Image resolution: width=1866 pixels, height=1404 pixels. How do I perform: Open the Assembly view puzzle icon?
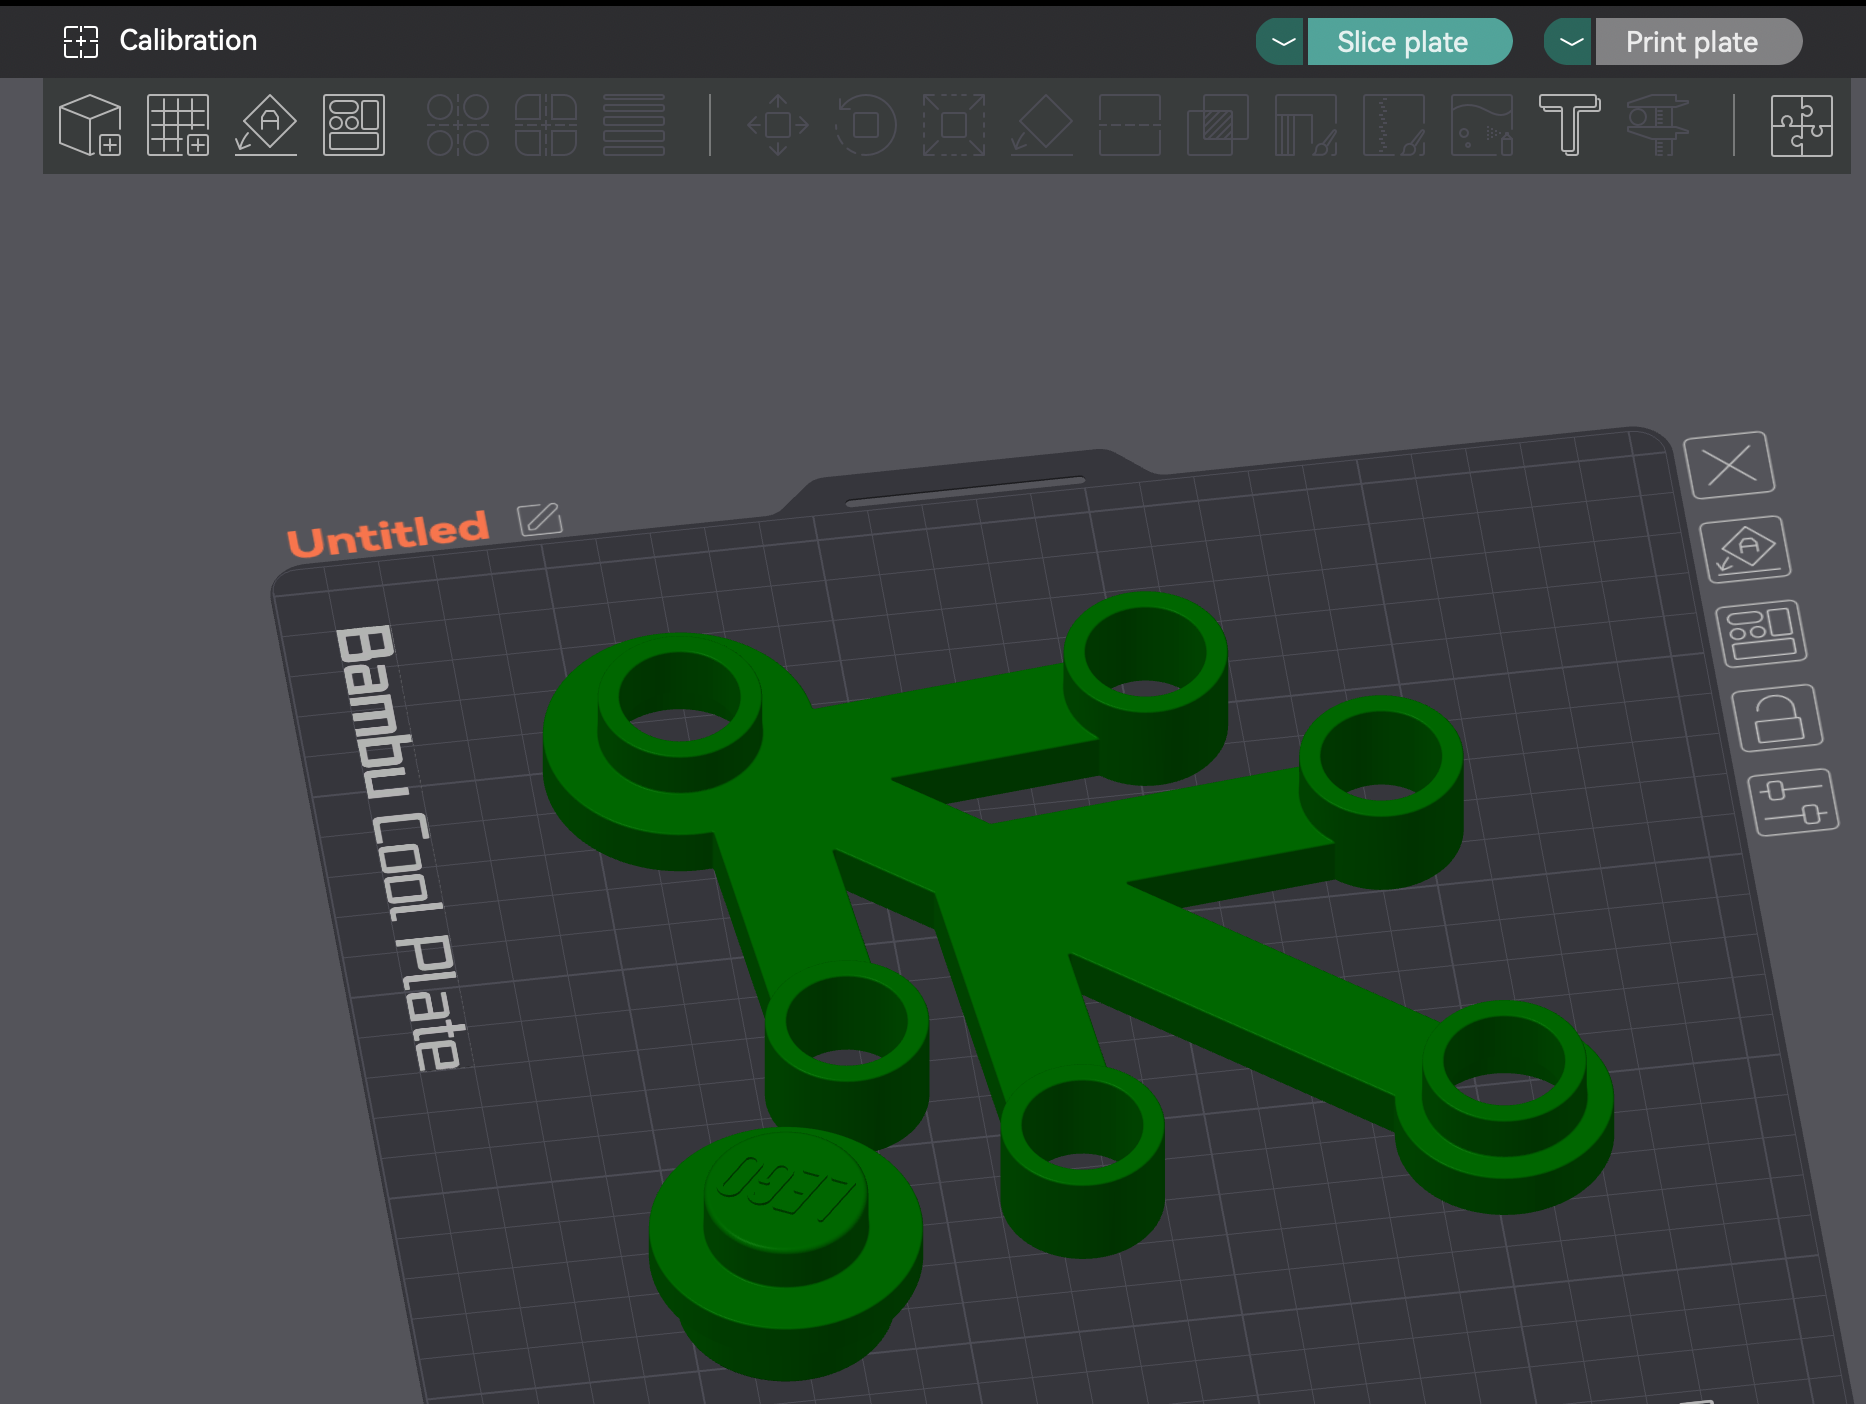[1801, 125]
